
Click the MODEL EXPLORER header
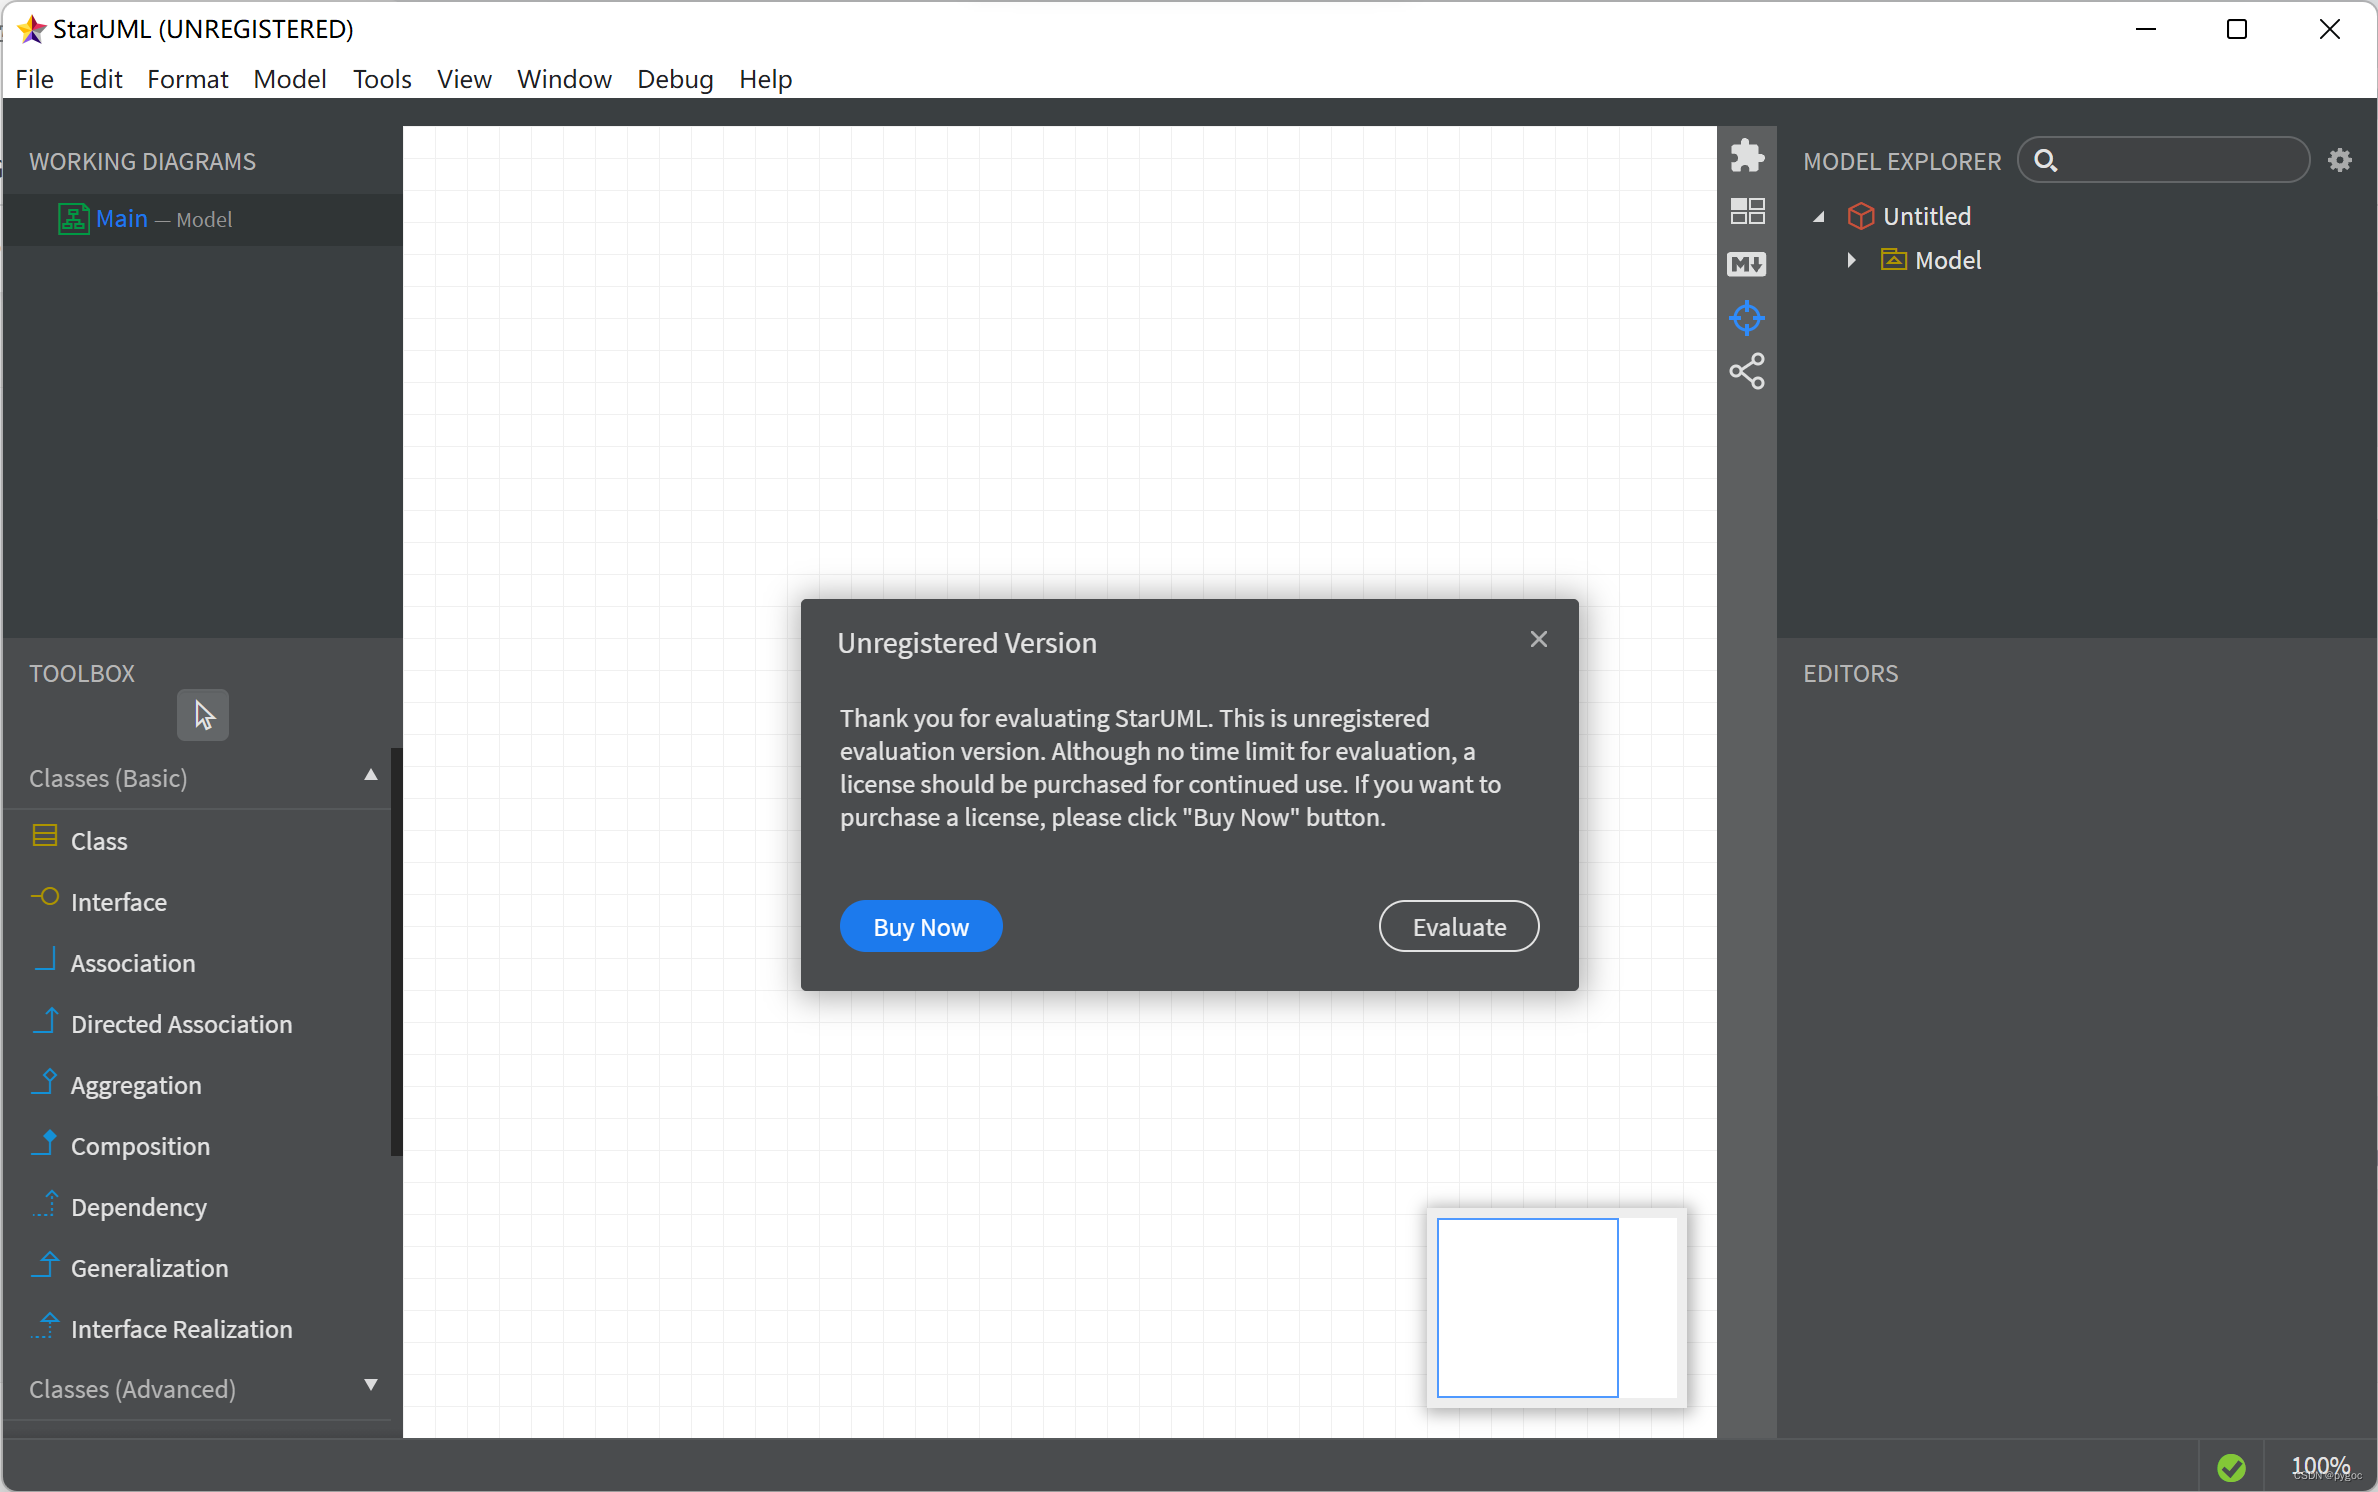1901,161
